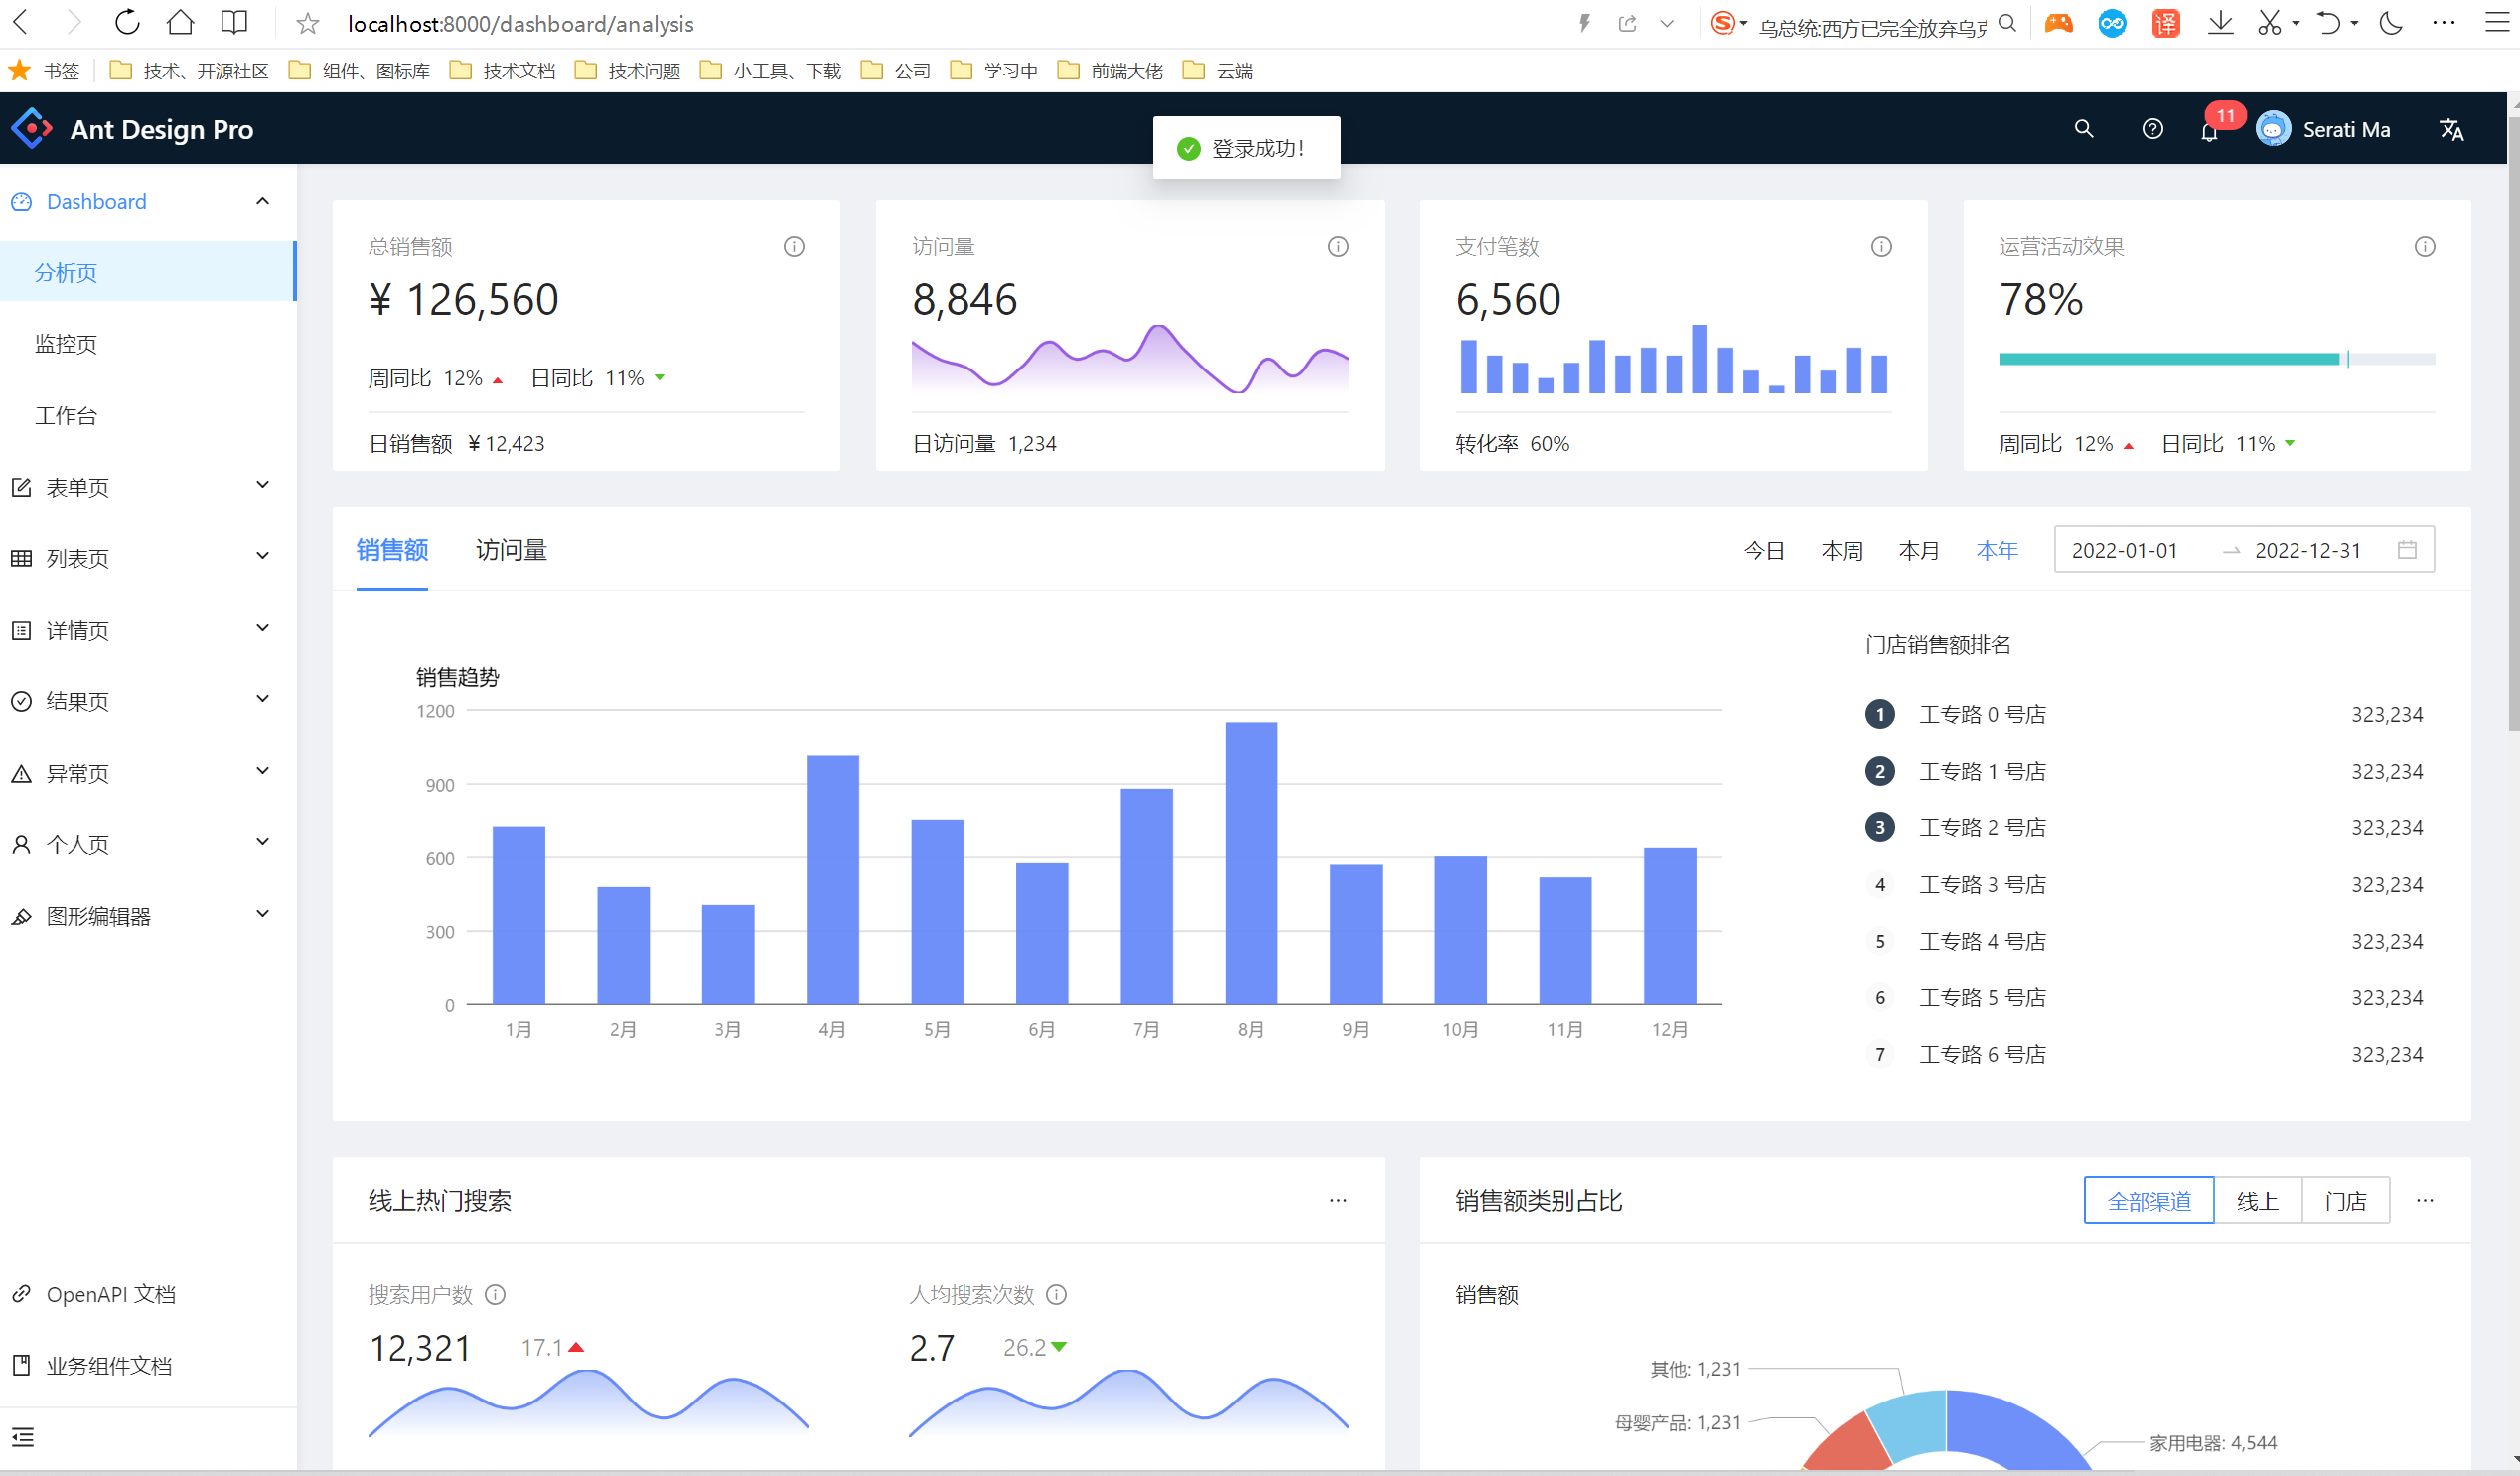Collapse the sidebar using bottom-left icon
The width and height of the screenshot is (2520, 1476).
pyautogui.click(x=24, y=1437)
